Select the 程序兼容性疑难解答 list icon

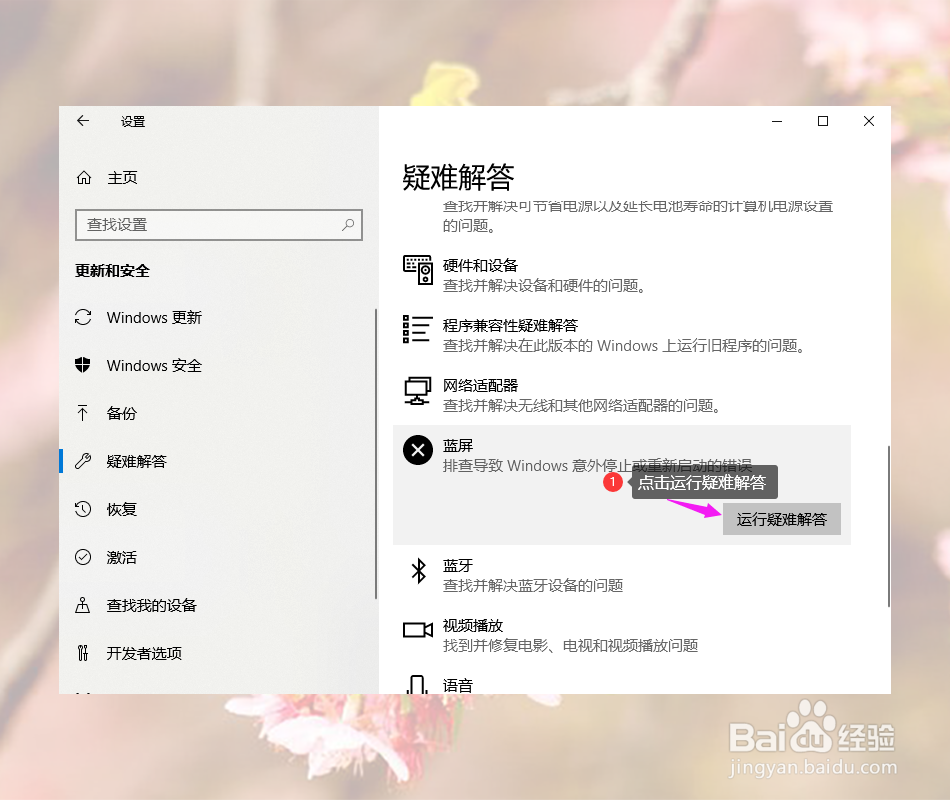[x=417, y=330]
